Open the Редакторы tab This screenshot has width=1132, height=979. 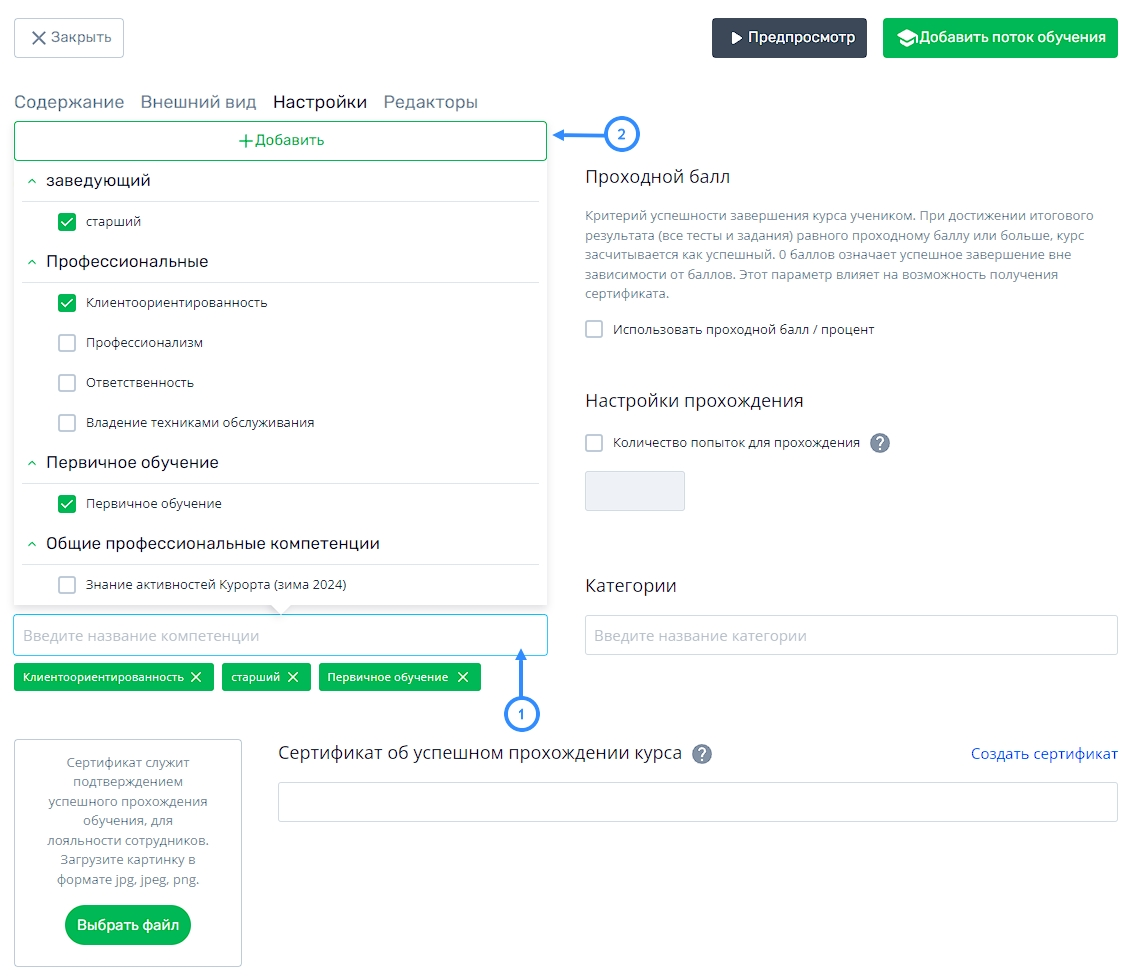coord(430,102)
